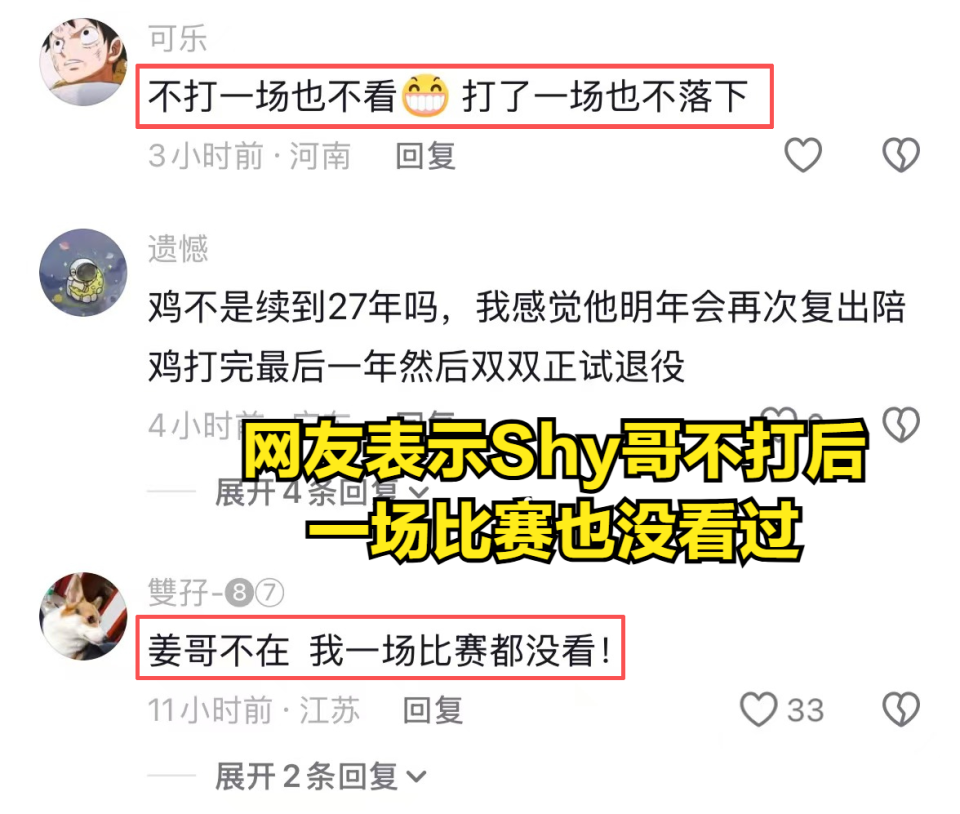Open username 遗憾's profile link
The height and width of the screenshot is (814, 960).
click(x=178, y=249)
